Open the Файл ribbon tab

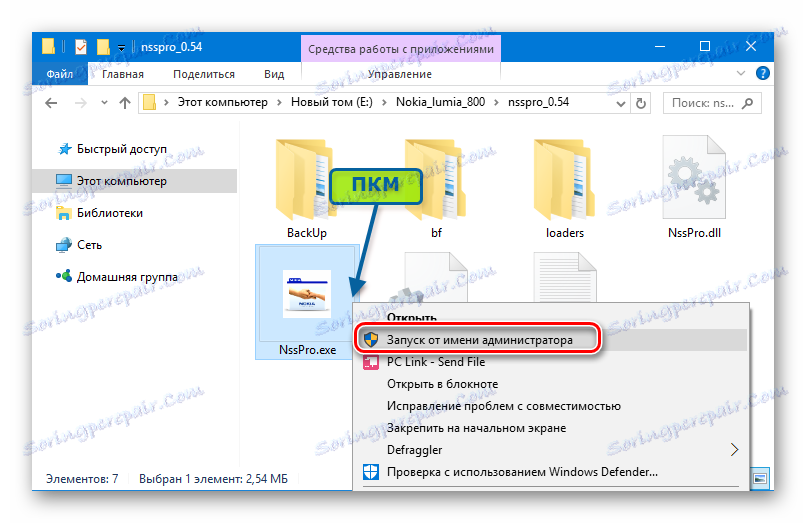pyautogui.click(x=60, y=74)
